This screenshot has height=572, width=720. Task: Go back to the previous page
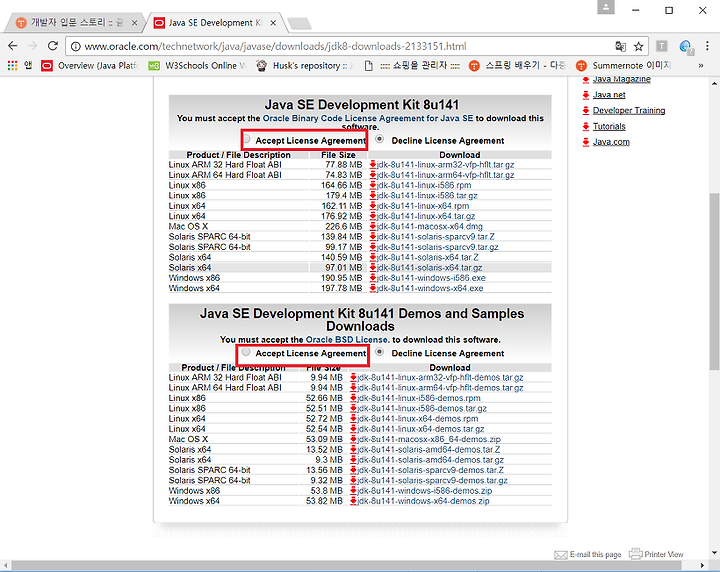coord(12,46)
